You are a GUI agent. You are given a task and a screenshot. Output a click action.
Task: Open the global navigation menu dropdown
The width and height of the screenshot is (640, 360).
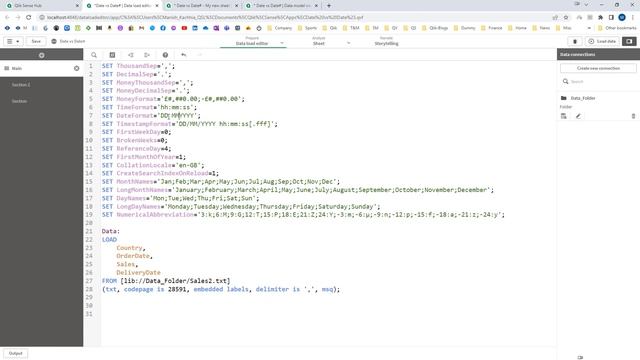13,41
